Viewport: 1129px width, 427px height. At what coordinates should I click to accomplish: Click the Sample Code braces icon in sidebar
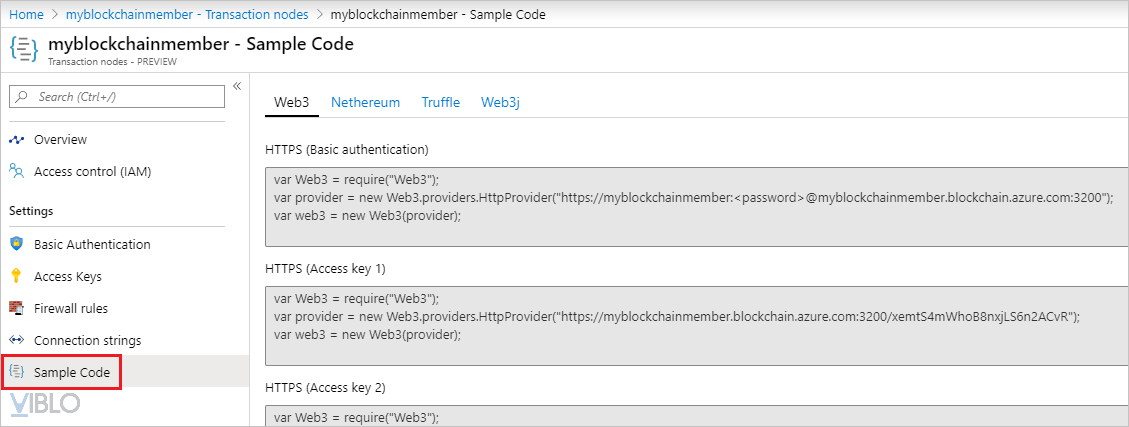point(16,372)
